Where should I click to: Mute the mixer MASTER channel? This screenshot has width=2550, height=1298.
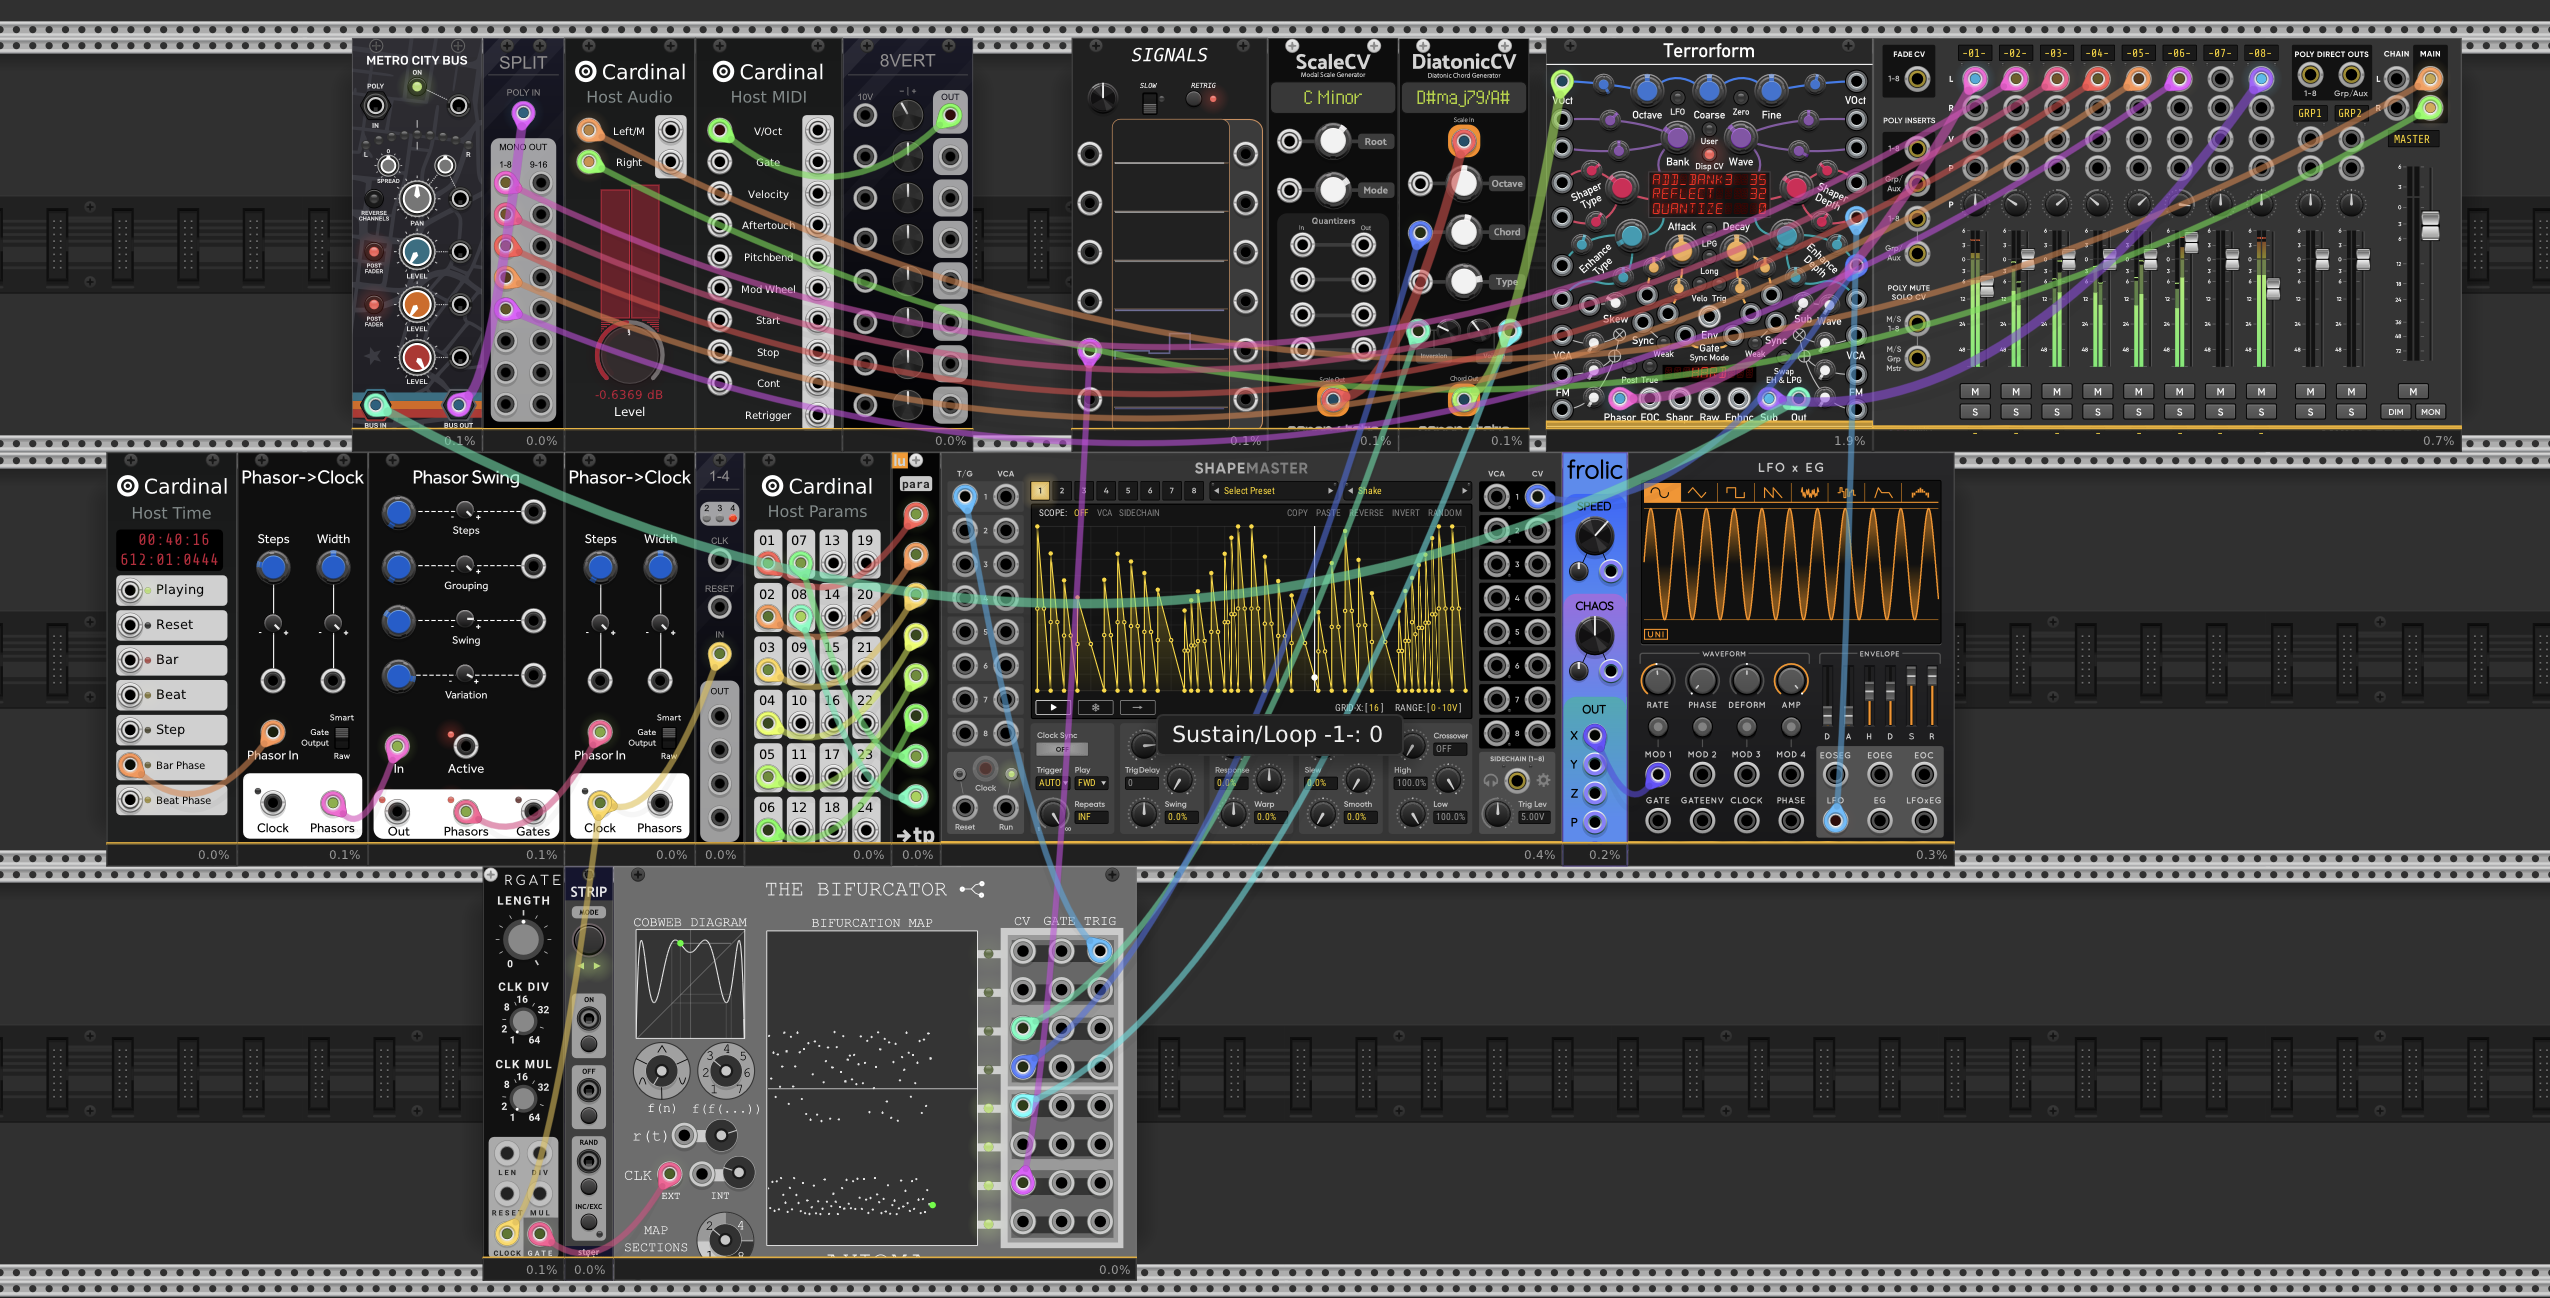click(2413, 392)
